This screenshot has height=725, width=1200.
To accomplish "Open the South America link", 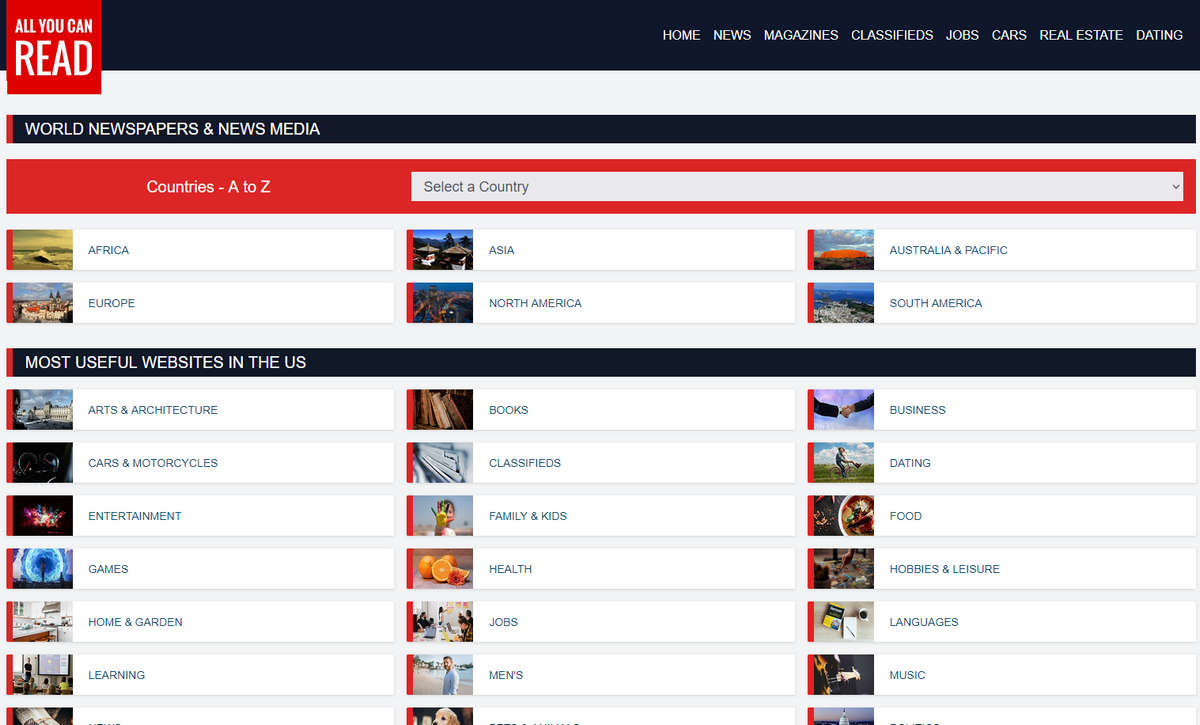I will click(x=936, y=303).
